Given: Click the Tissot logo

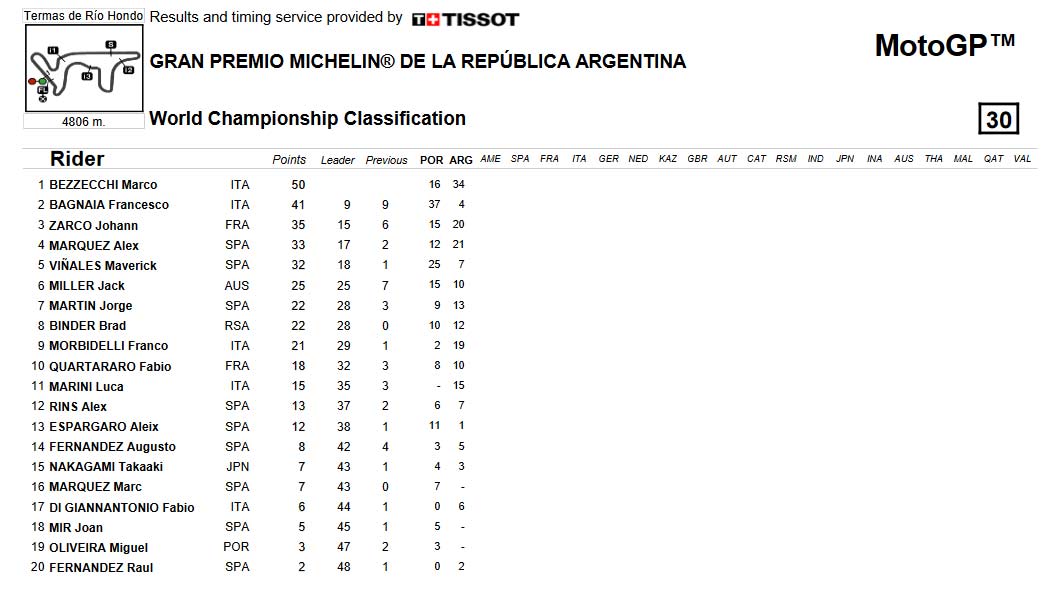Looking at the screenshot, I should (465, 20).
